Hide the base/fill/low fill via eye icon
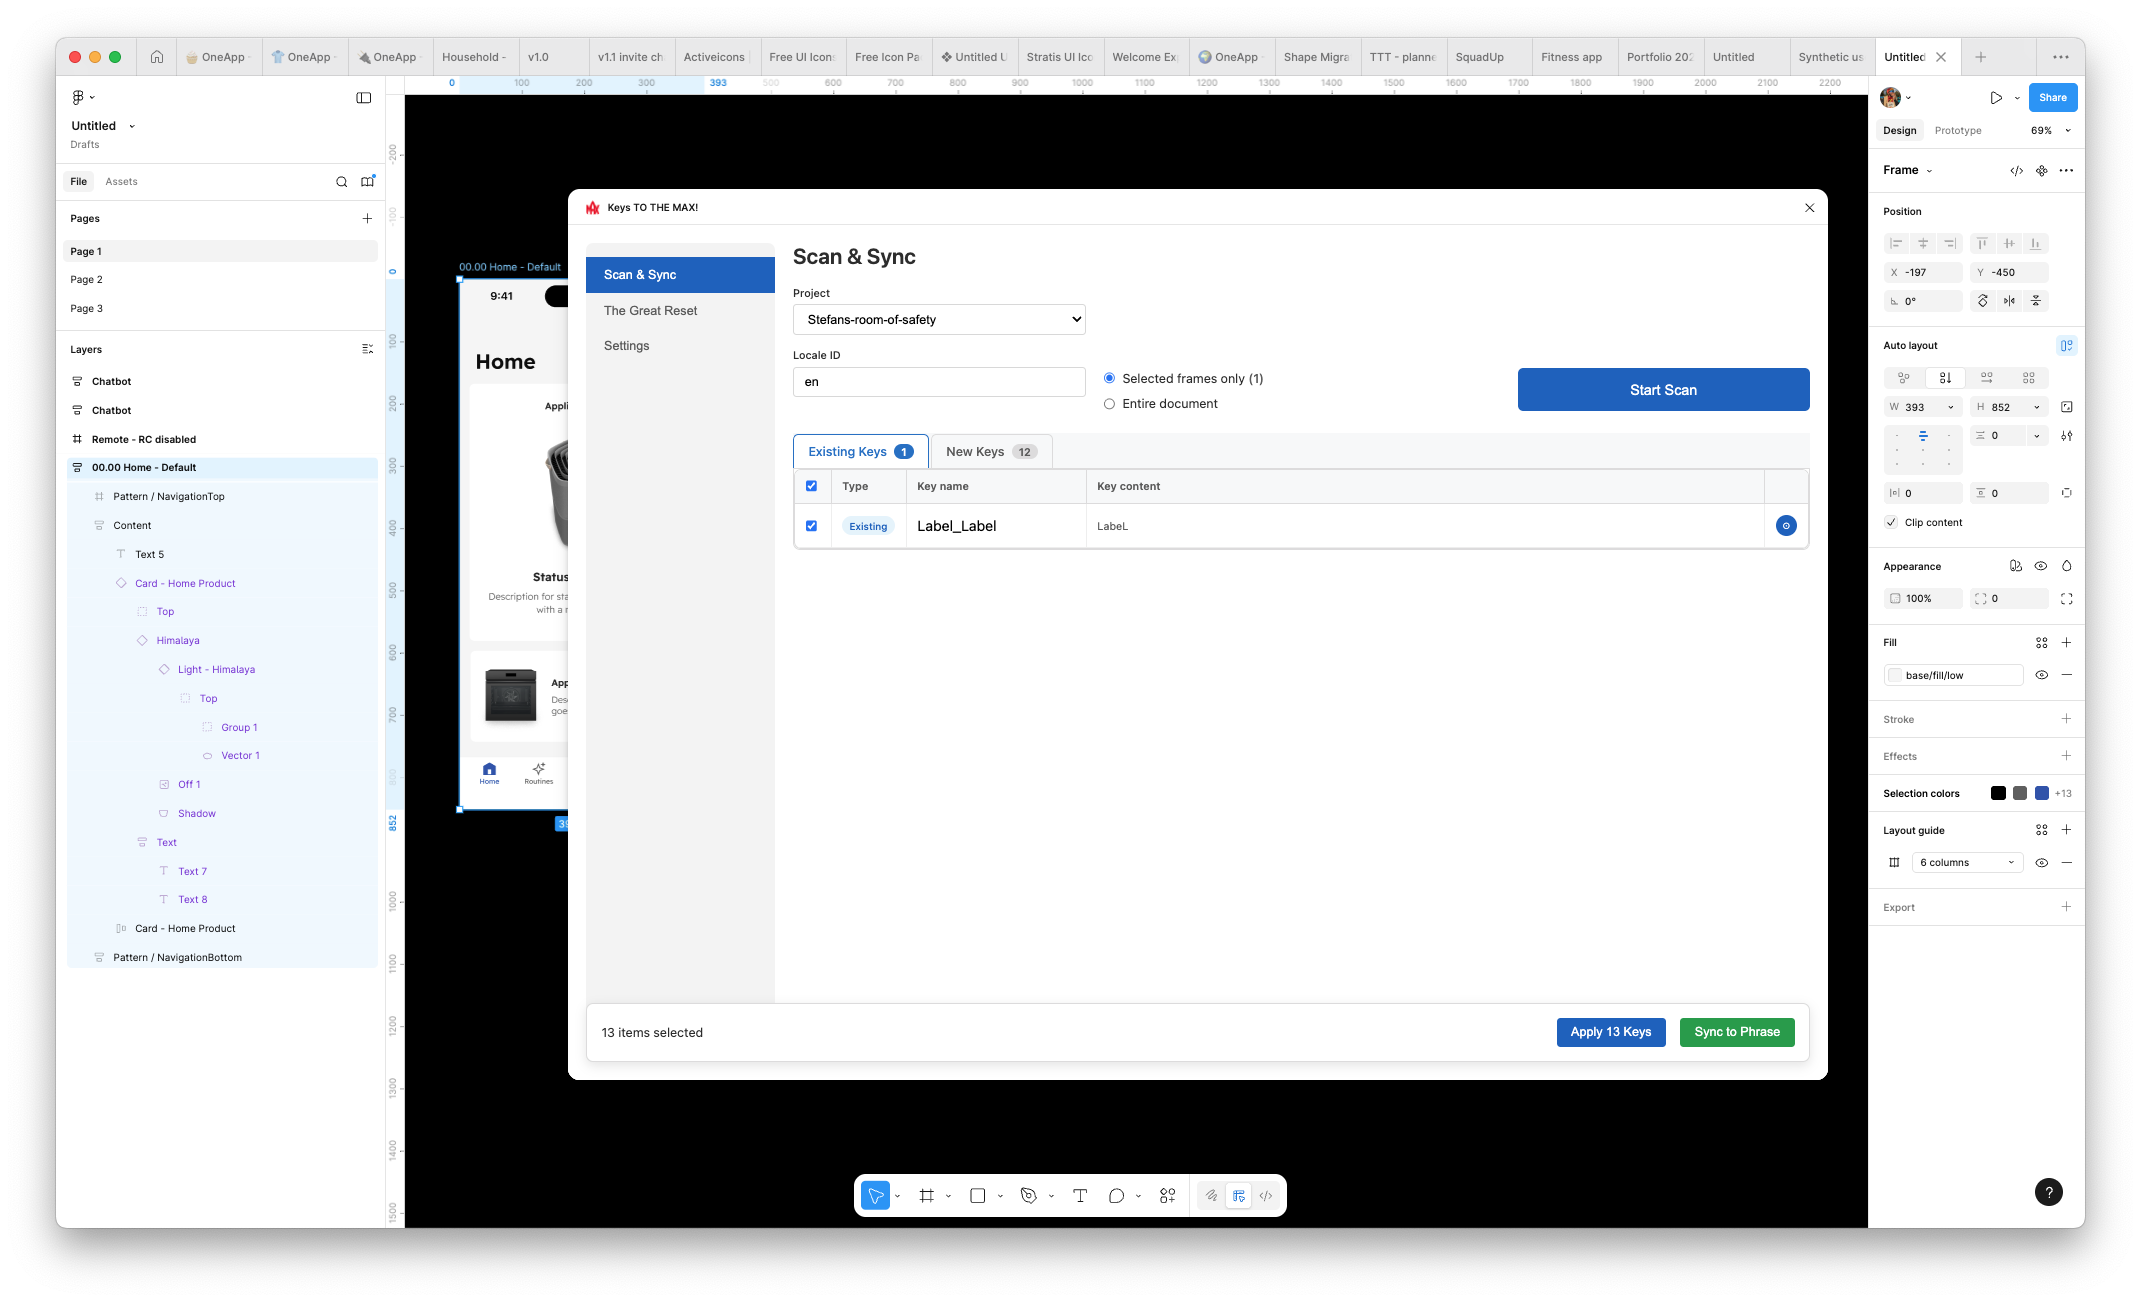2141x1302 pixels. click(x=2041, y=675)
